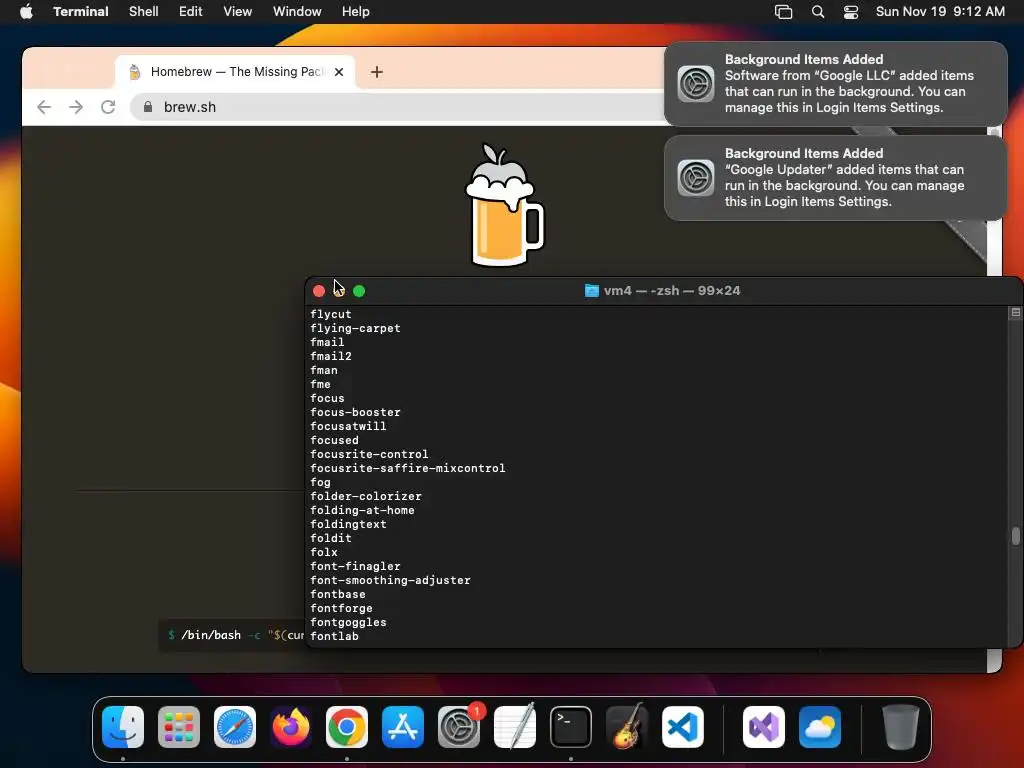Open the purple Visual Studio dock icon
1024x768 pixels.
pyautogui.click(x=764, y=727)
